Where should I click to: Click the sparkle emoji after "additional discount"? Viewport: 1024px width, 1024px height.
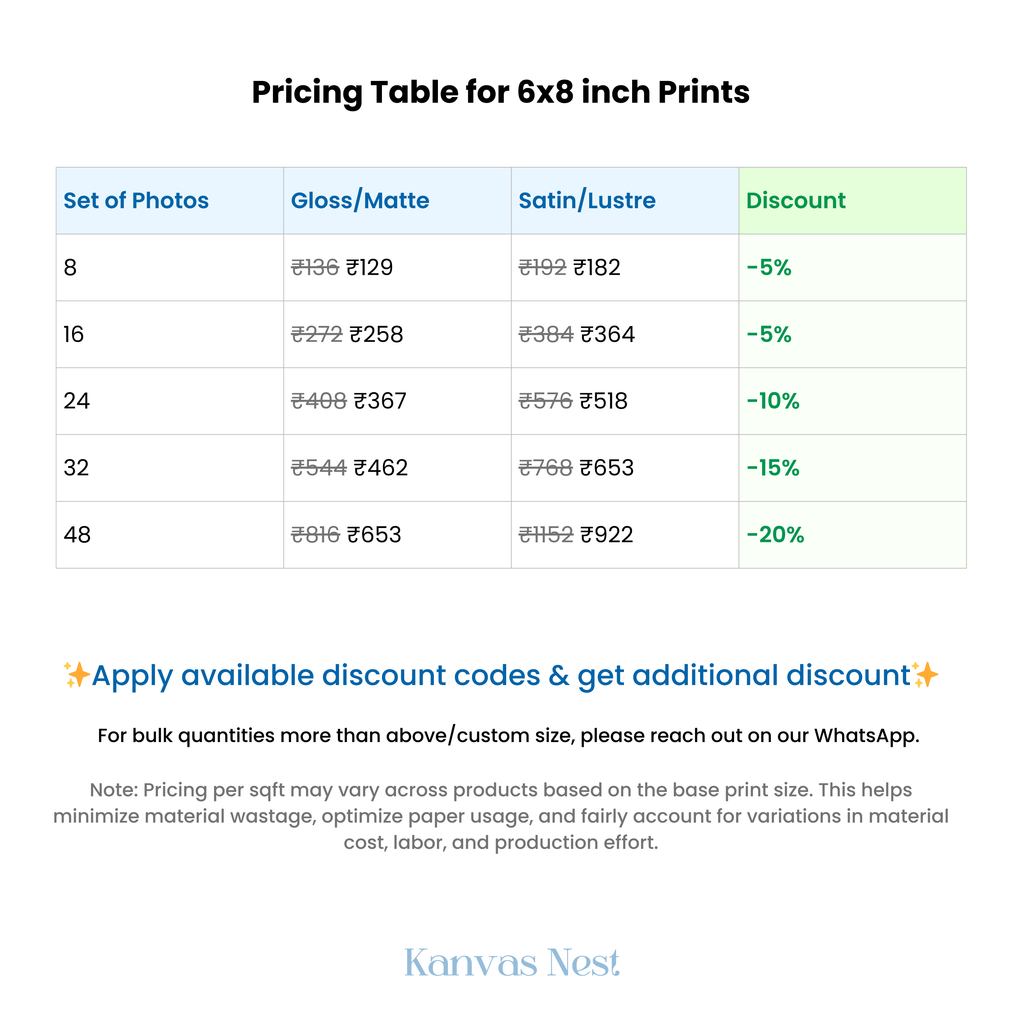(926, 675)
